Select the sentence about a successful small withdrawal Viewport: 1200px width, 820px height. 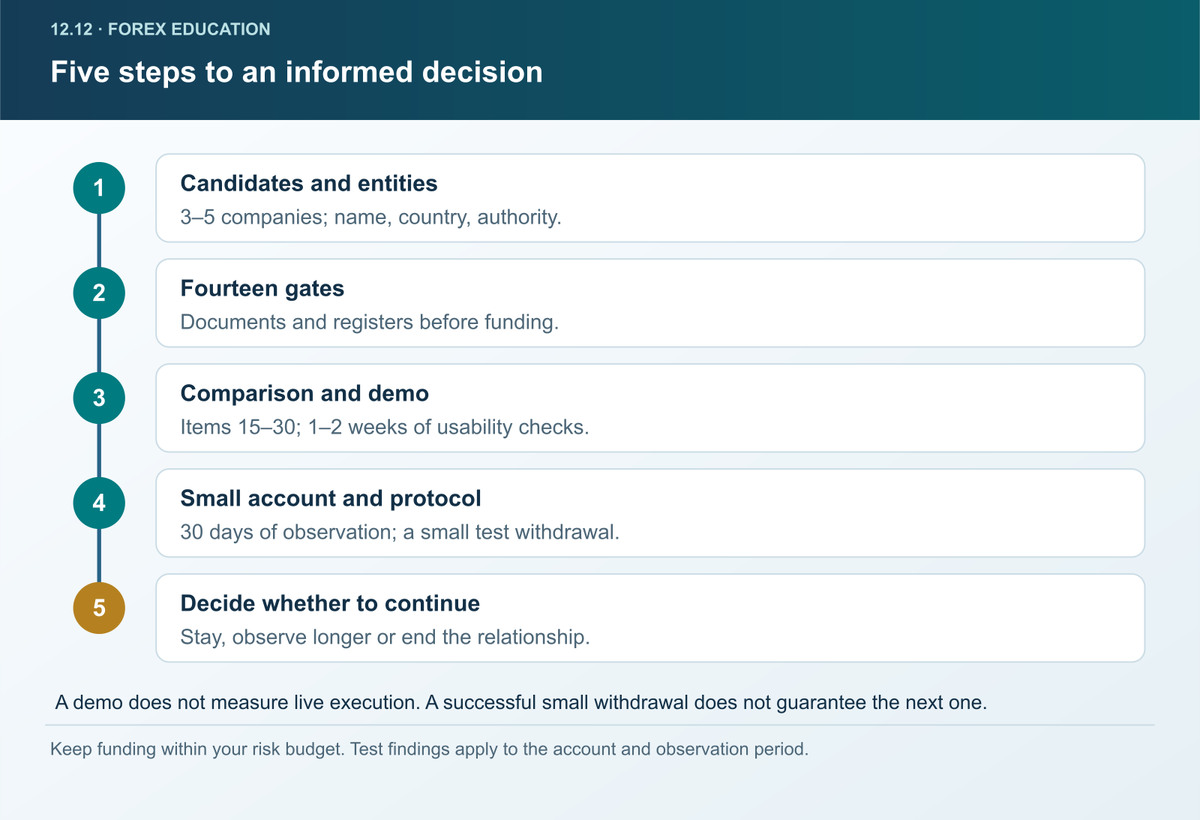tap(707, 702)
